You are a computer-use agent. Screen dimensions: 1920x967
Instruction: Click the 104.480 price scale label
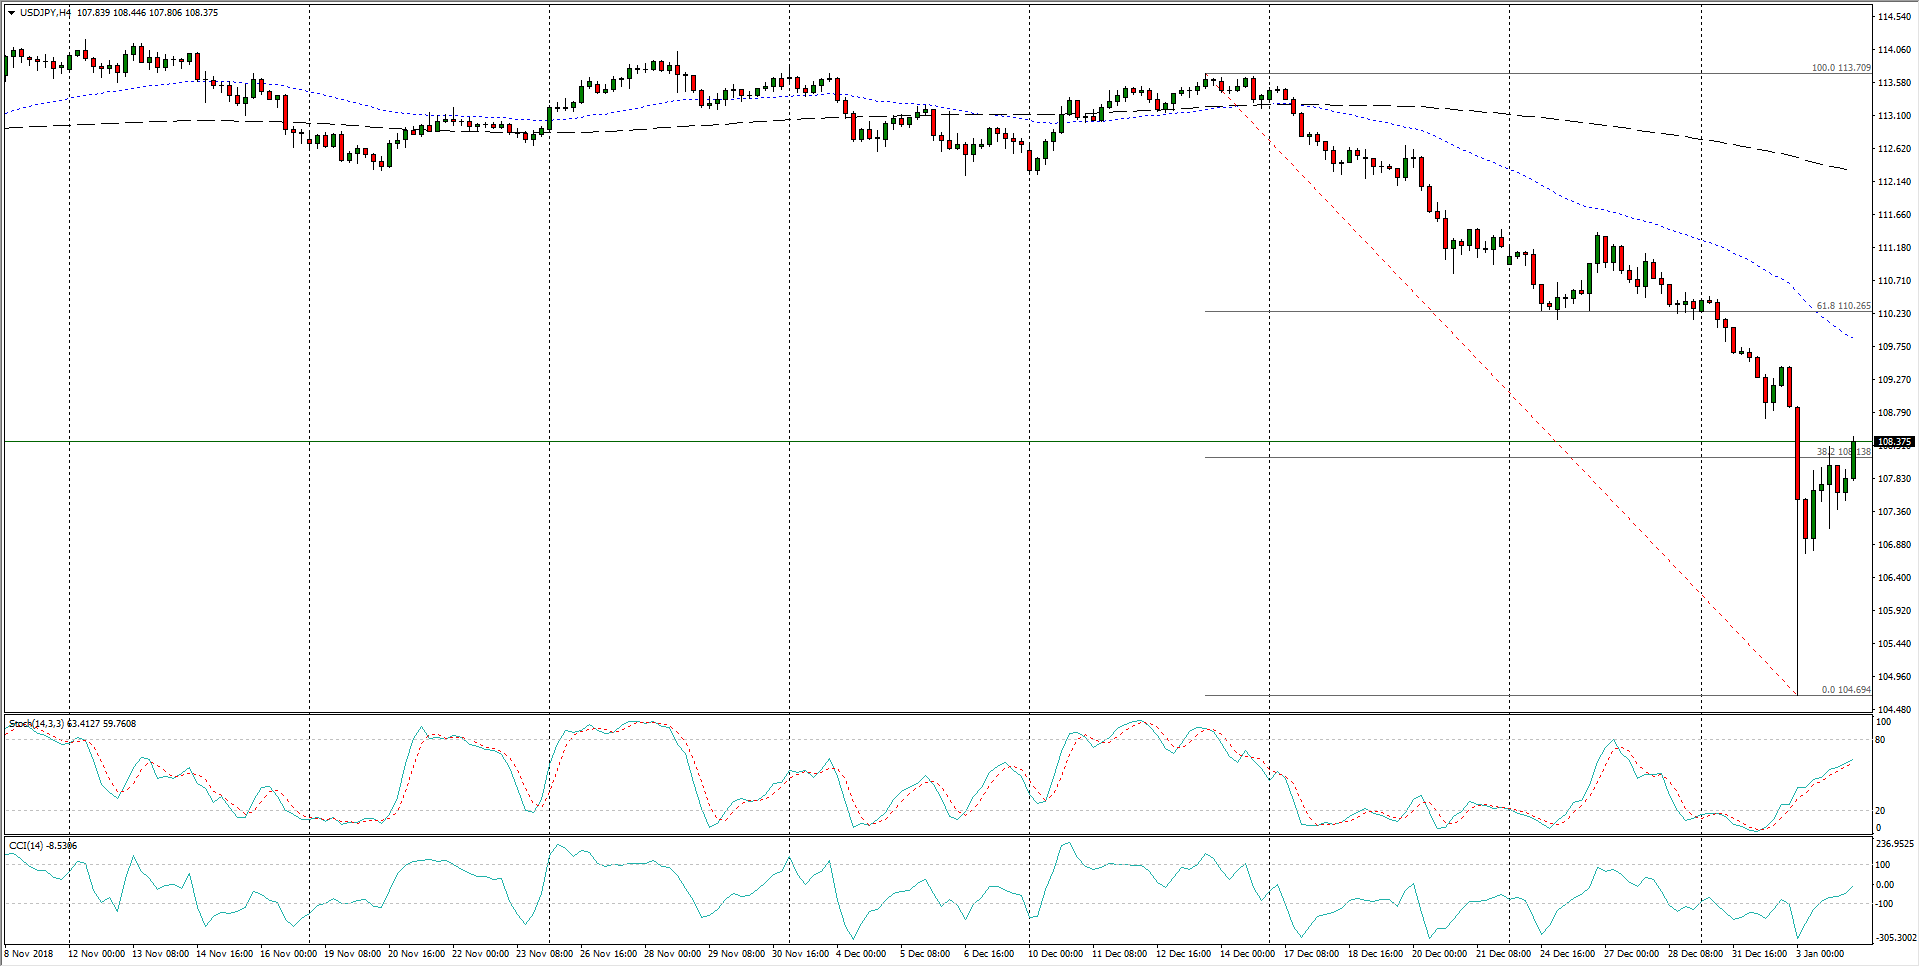click(x=1894, y=709)
